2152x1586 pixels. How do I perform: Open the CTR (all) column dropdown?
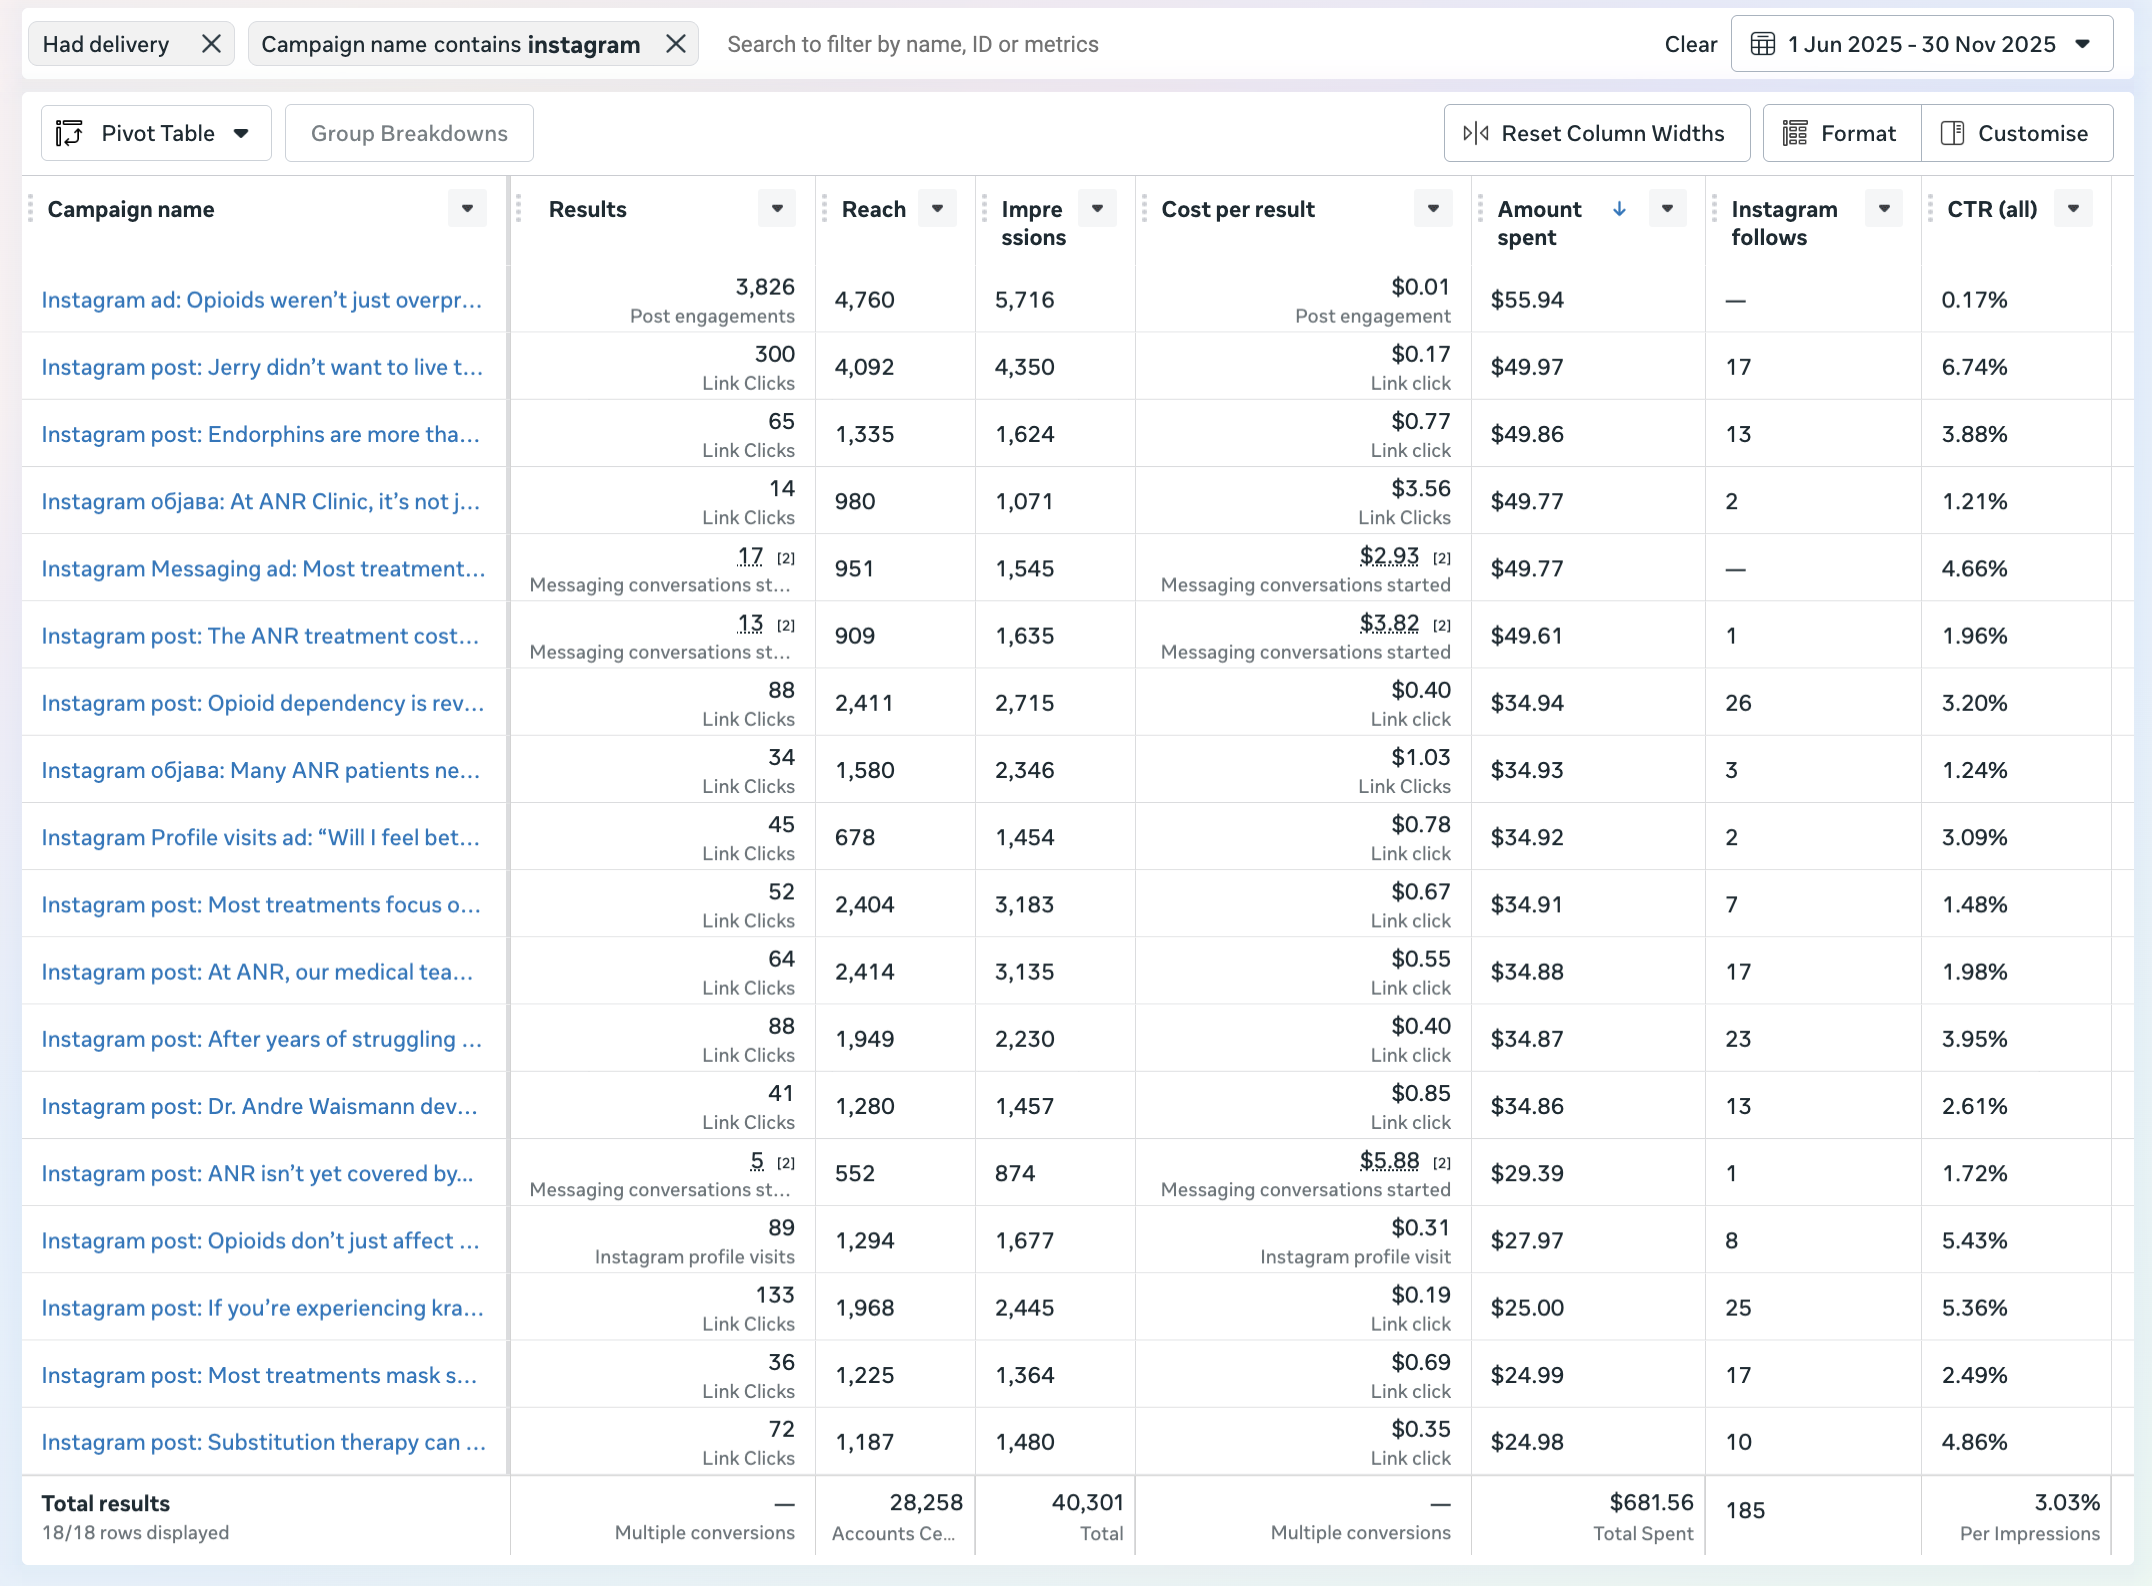2073,209
